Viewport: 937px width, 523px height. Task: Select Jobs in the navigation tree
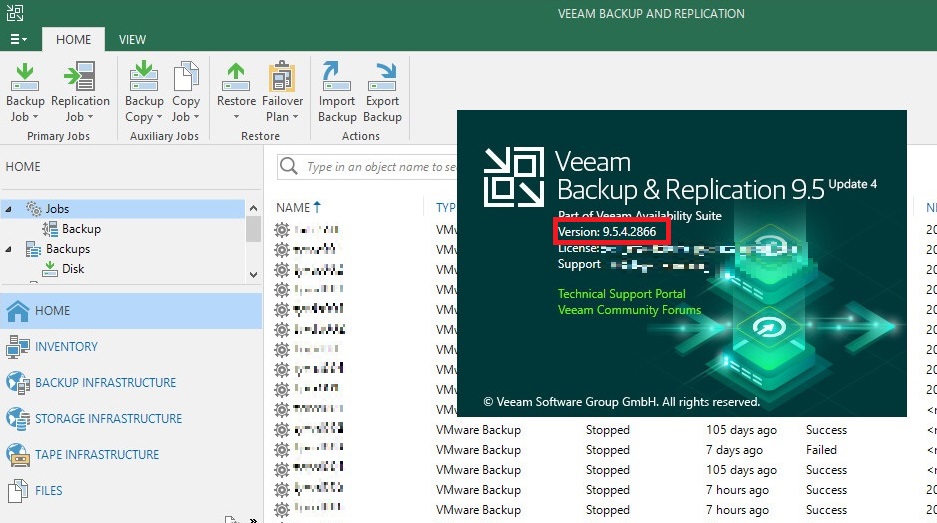57,209
